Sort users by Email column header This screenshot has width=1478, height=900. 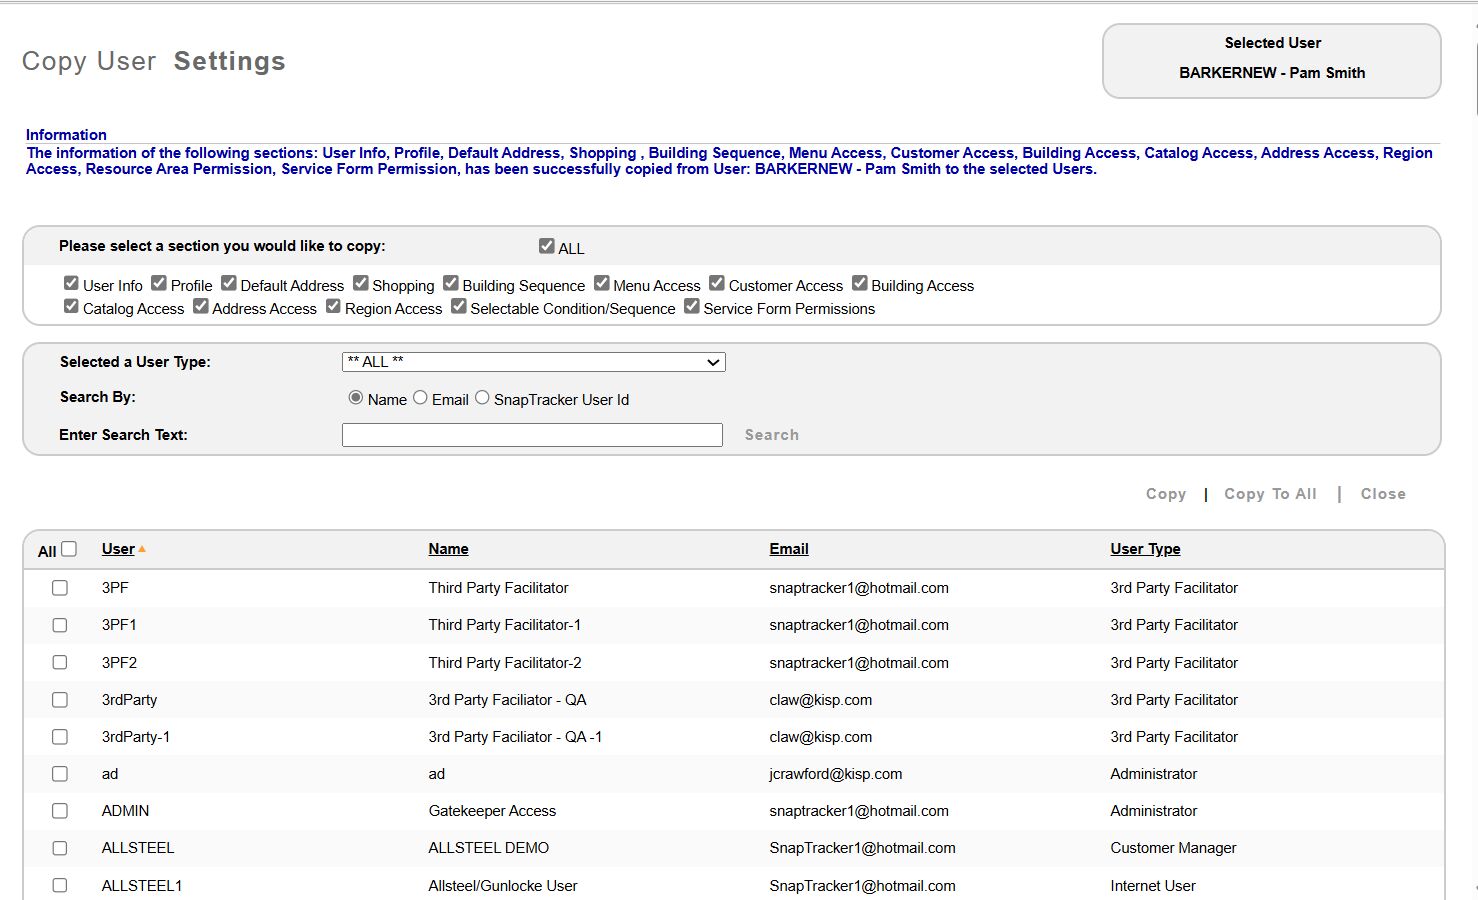[788, 549]
